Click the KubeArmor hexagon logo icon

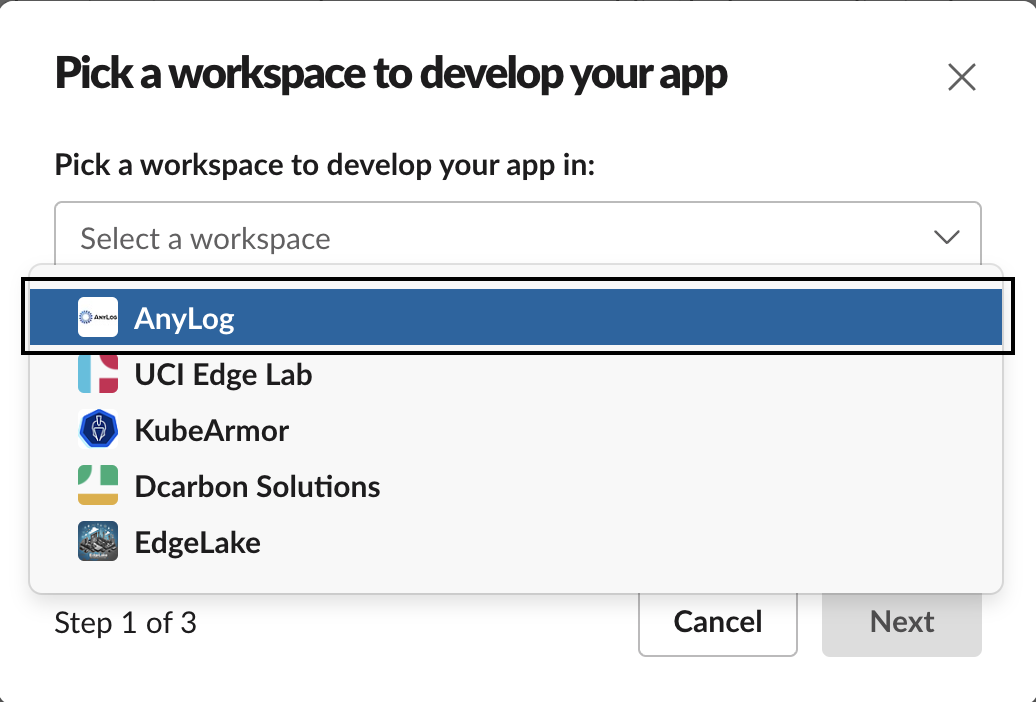98,429
